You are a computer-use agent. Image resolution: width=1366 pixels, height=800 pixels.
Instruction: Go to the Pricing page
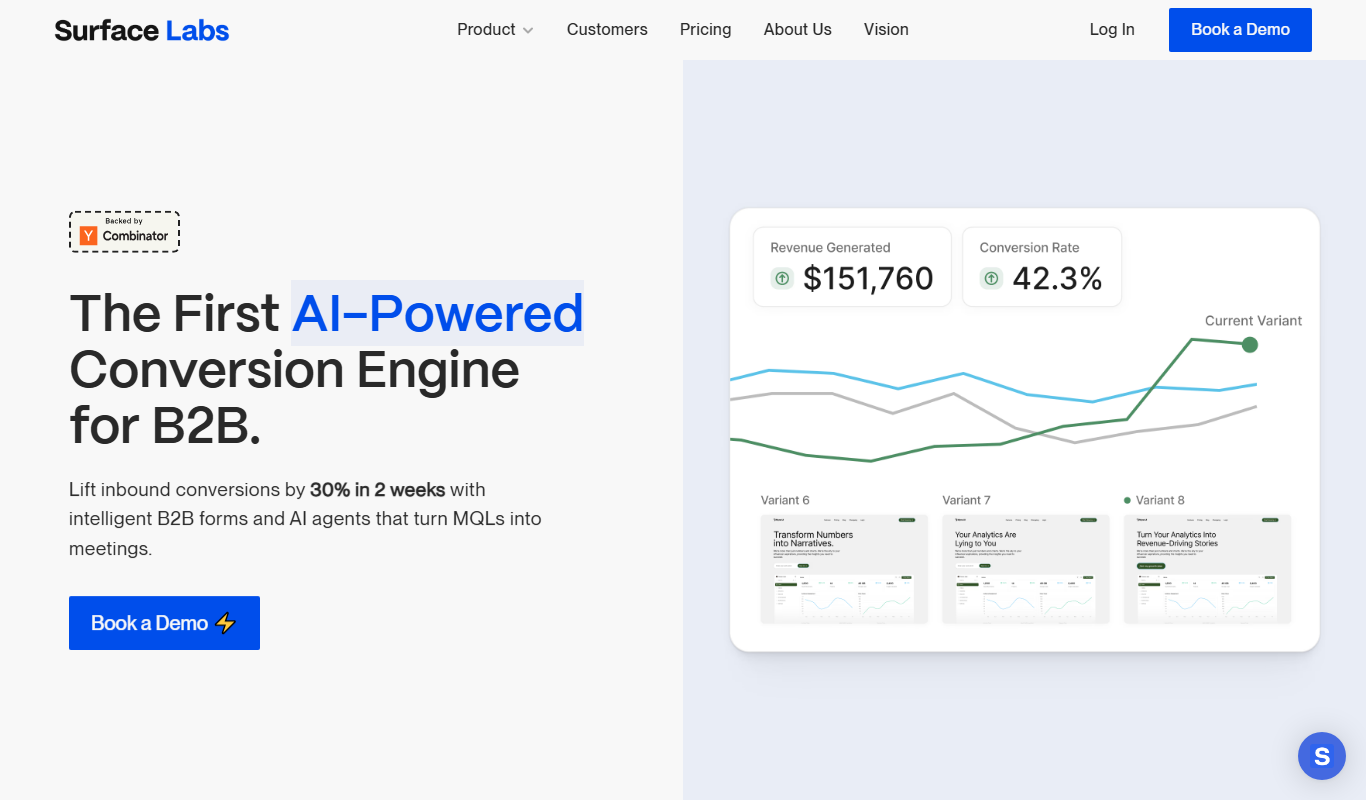tap(706, 30)
